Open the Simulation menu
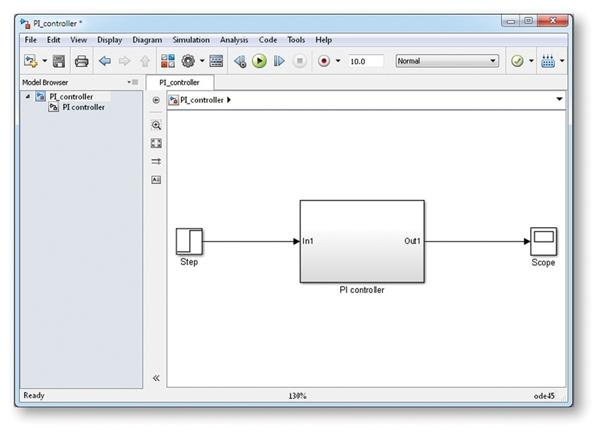This screenshot has height=433, width=600. coord(191,40)
